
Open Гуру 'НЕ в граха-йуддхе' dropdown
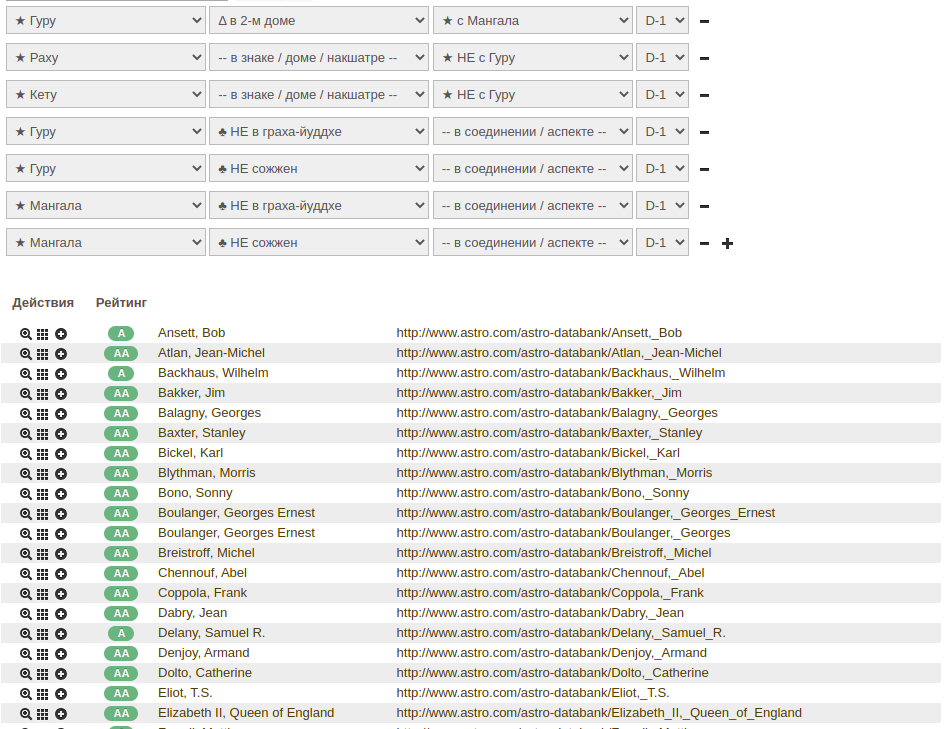(x=319, y=131)
